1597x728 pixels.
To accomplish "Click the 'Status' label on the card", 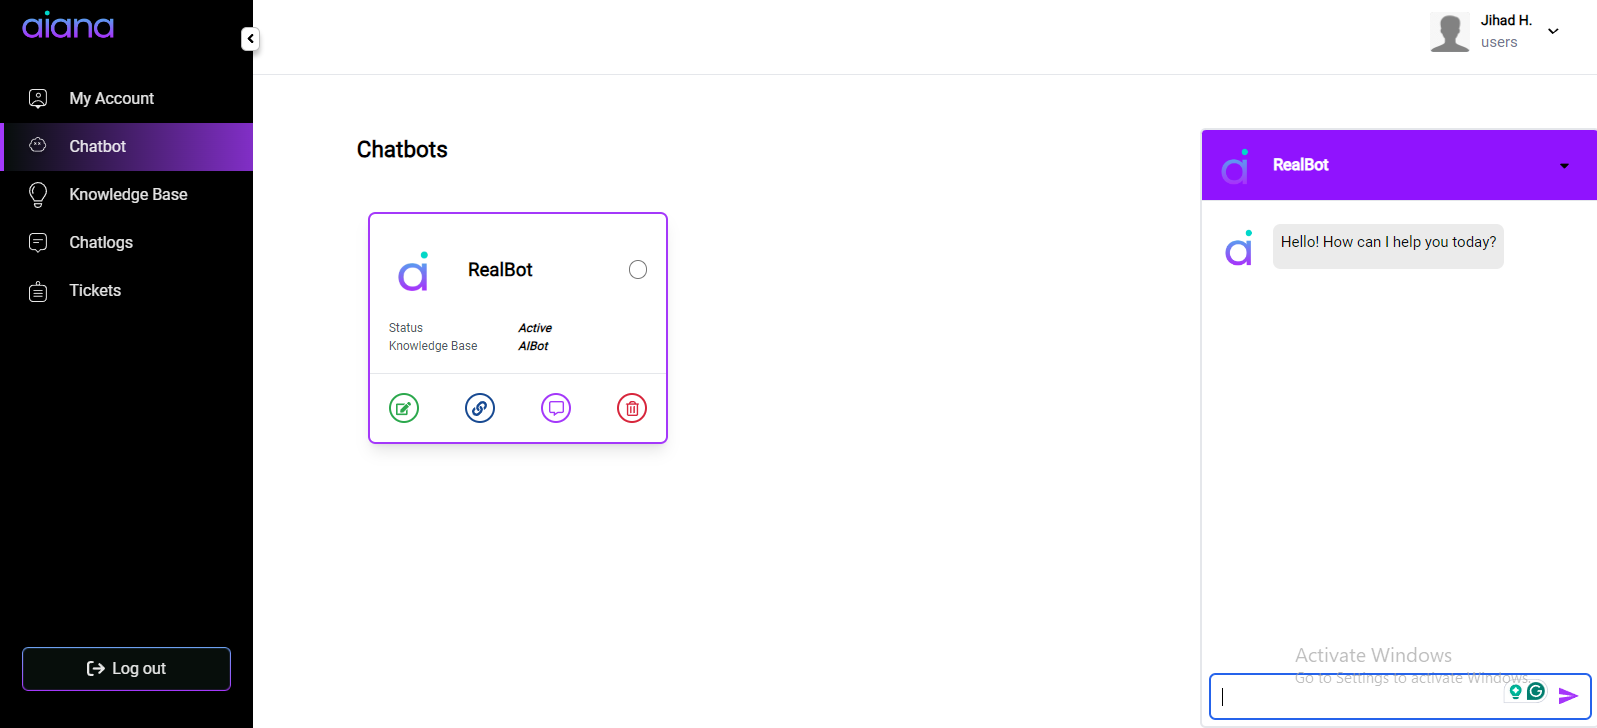I will tap(406, 328).
